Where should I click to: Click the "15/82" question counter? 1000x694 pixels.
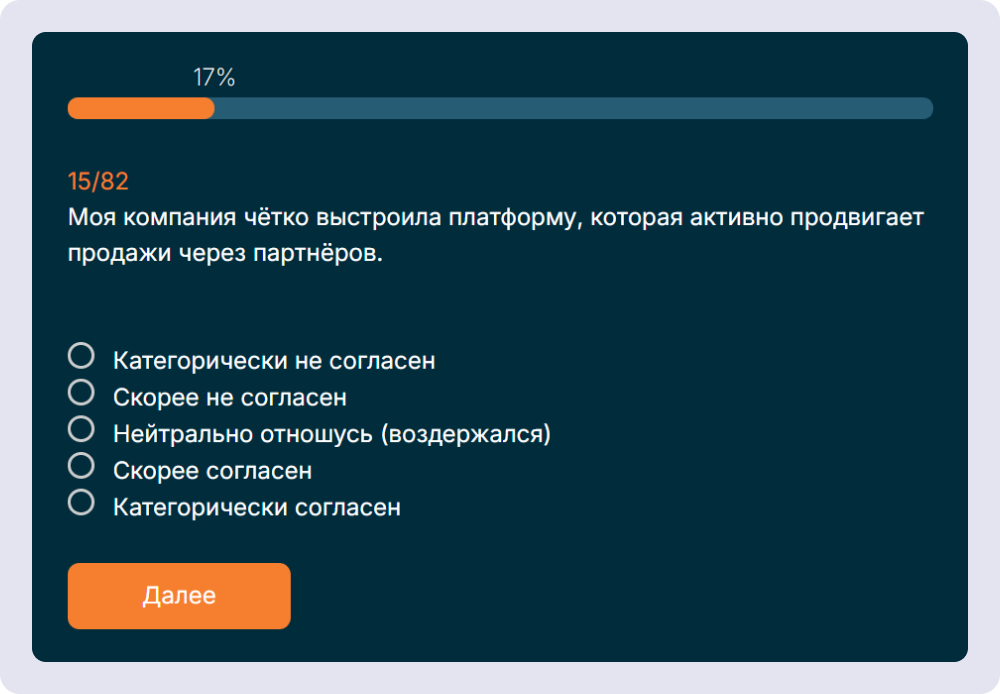pos(89,182)
